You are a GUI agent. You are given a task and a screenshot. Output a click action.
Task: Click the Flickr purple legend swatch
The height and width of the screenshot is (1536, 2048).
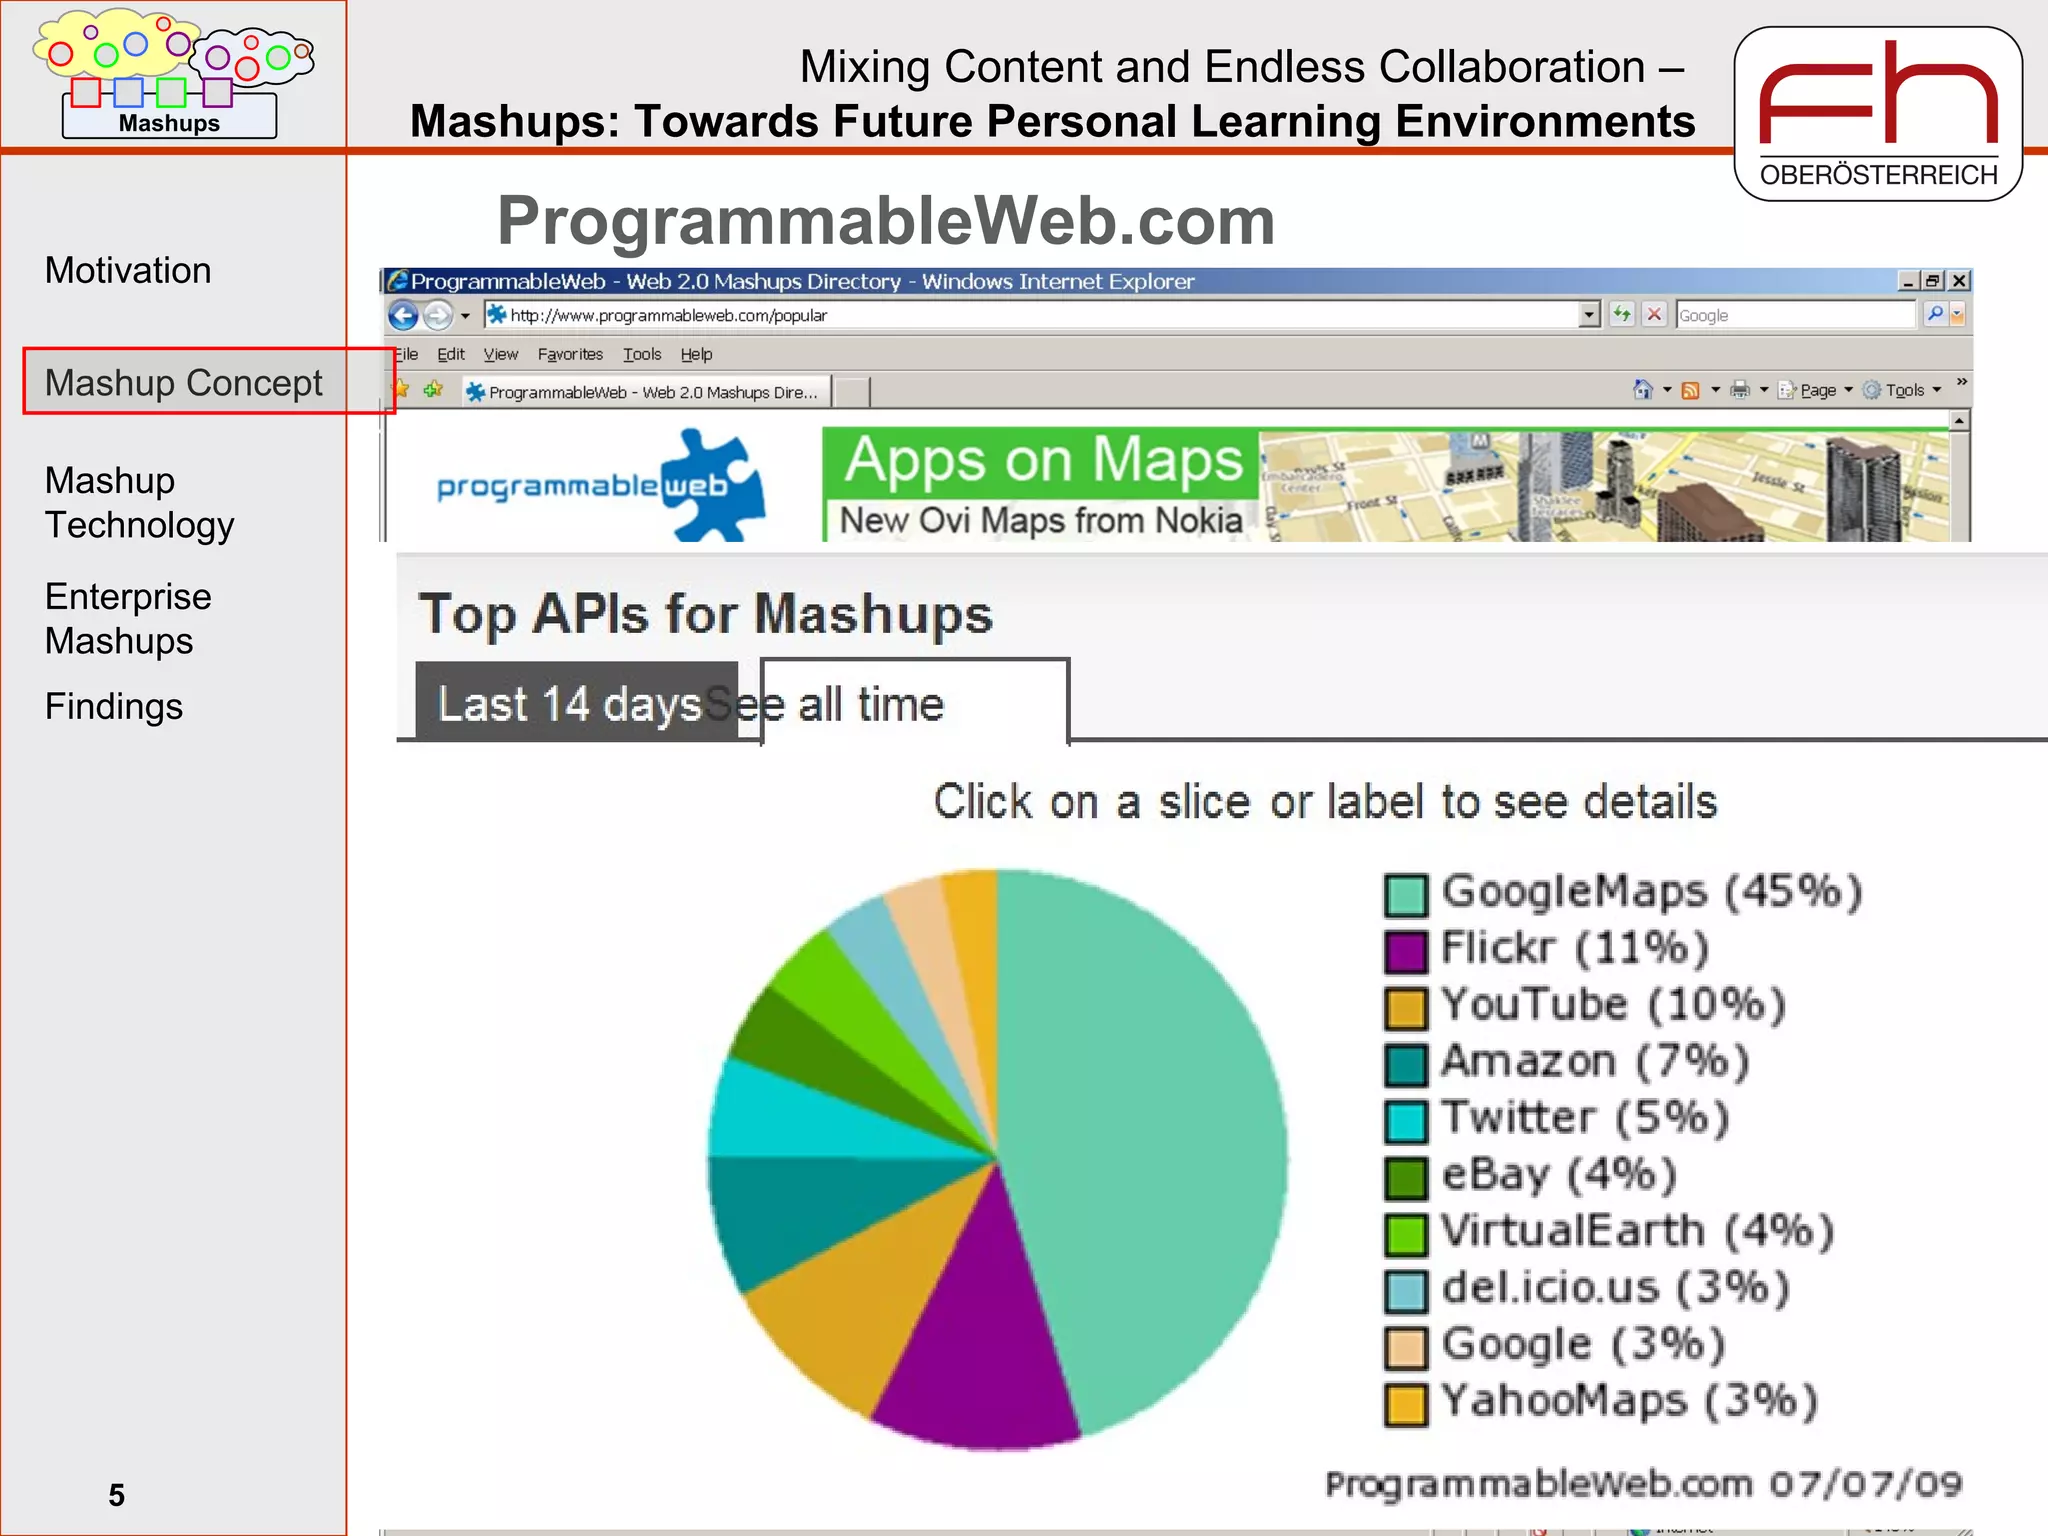(1406, 951)
